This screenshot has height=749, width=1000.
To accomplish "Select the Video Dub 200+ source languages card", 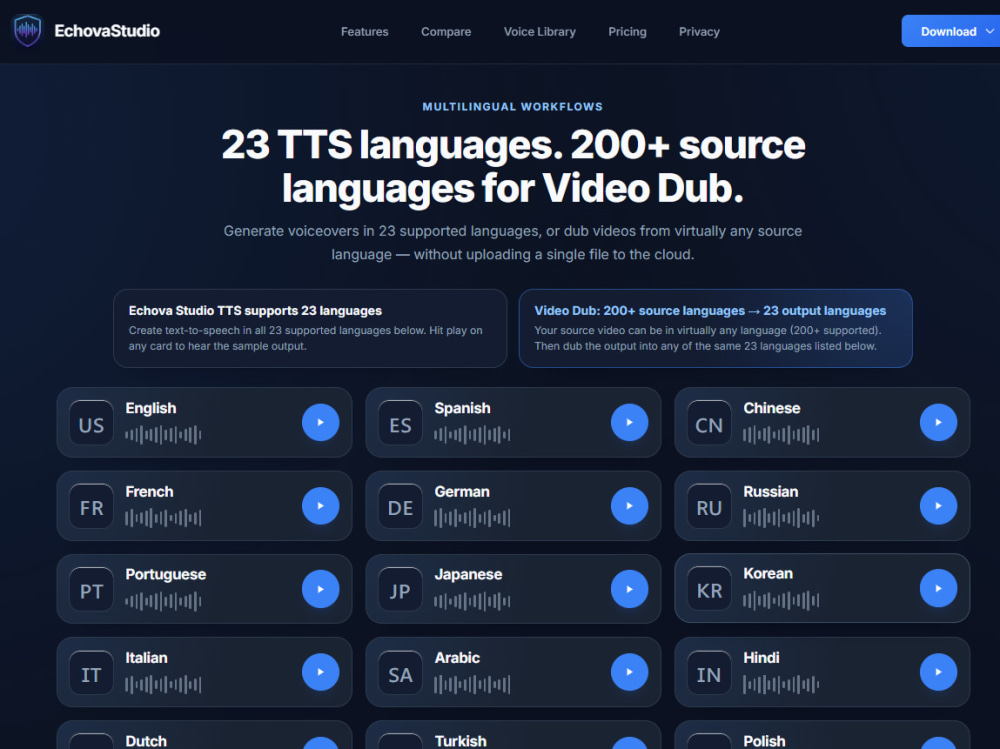I will point(716,328).
